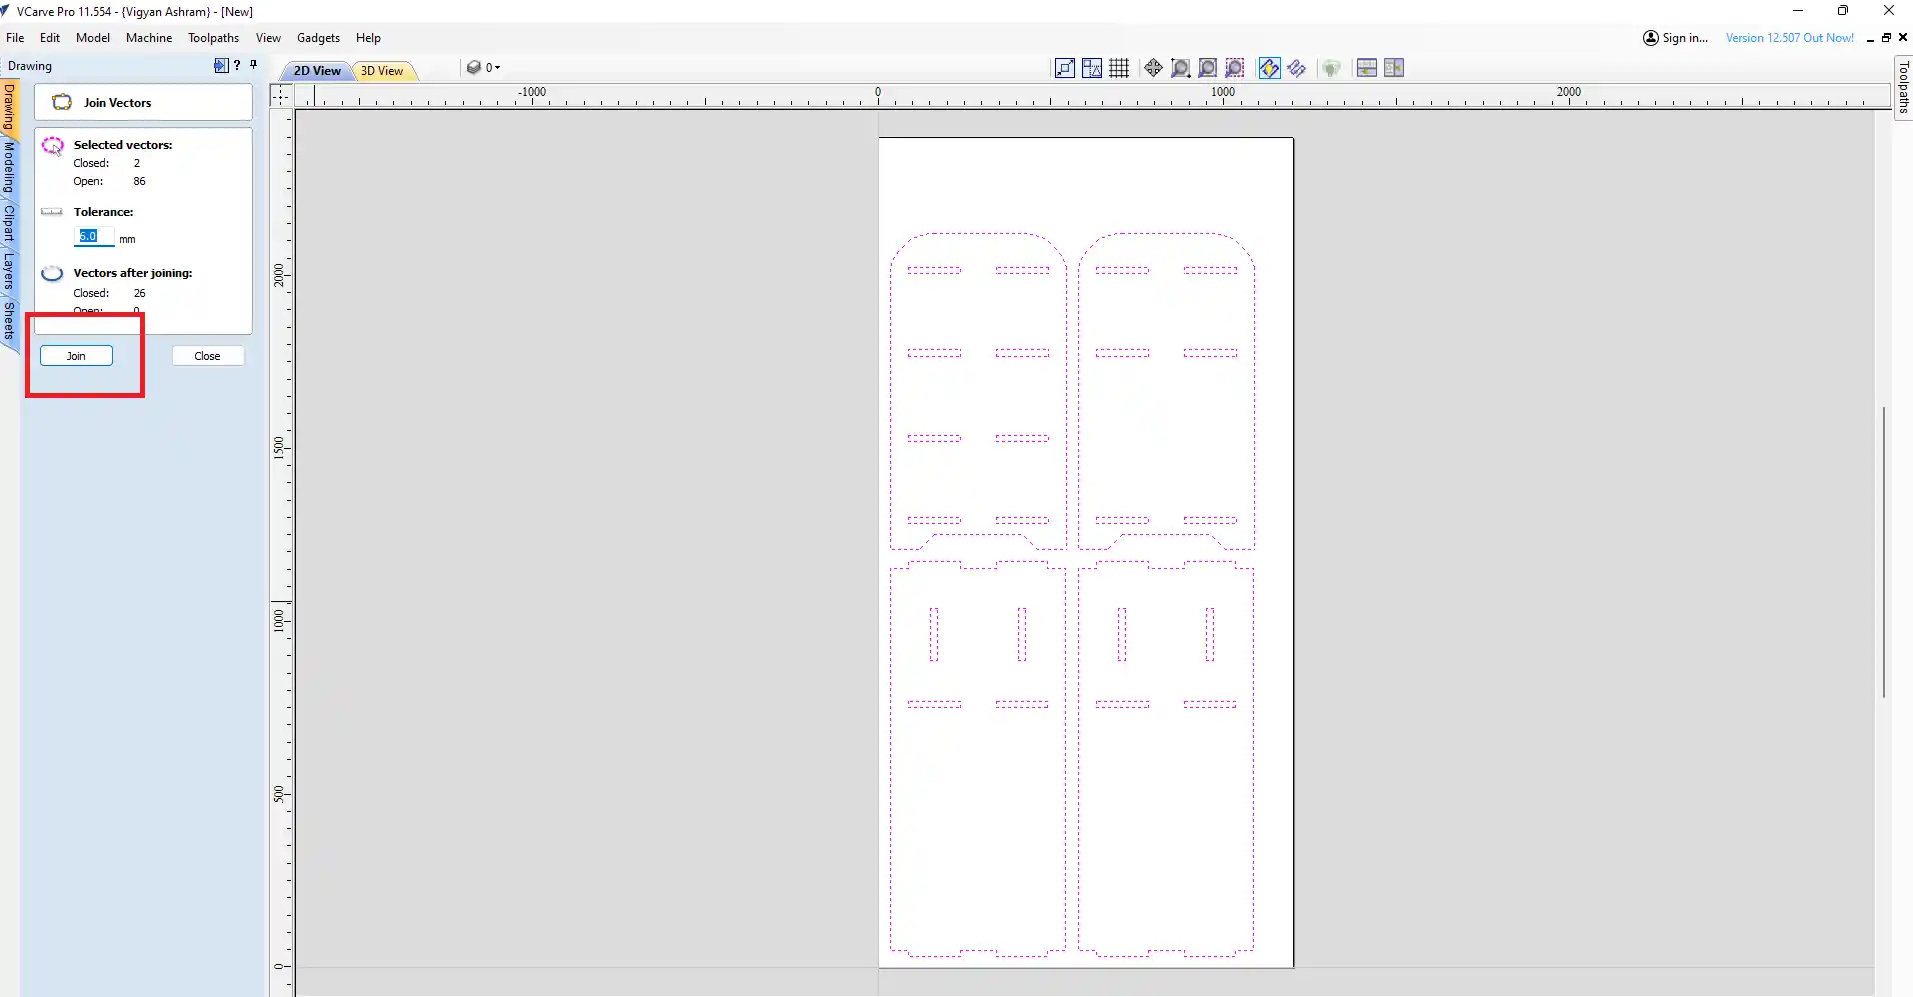Click the closed-after-joining count "26"
This screenshot has width=1913, height=997.
[x=140, y=293]
